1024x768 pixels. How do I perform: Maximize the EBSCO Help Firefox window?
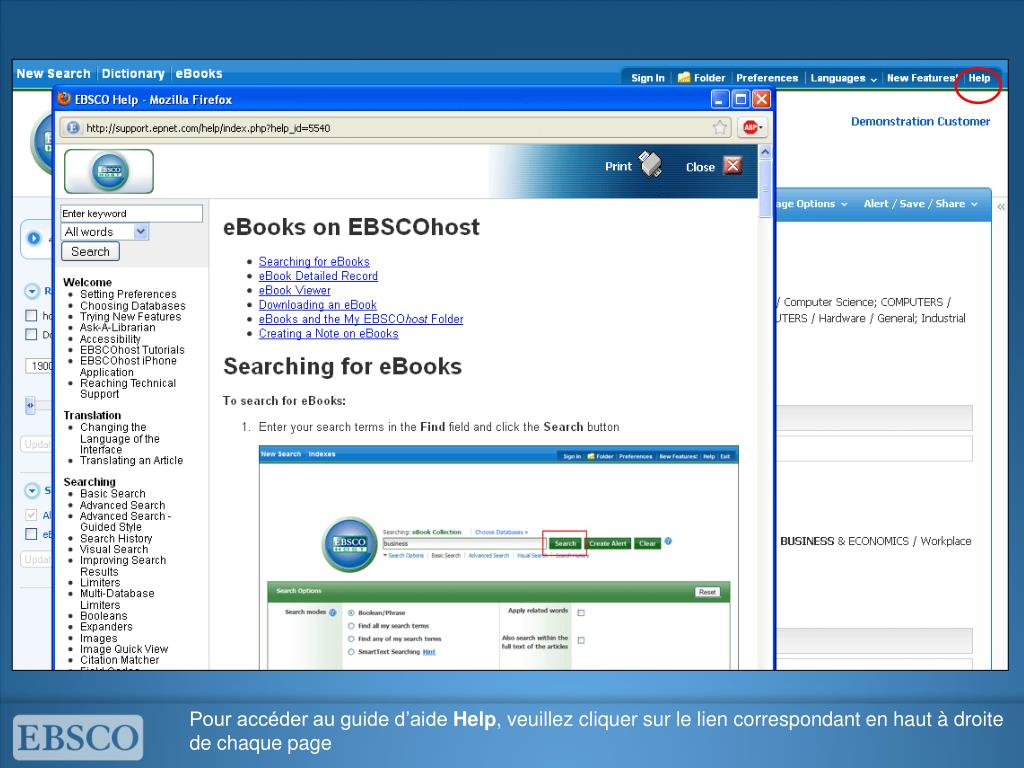coord(741,99)
